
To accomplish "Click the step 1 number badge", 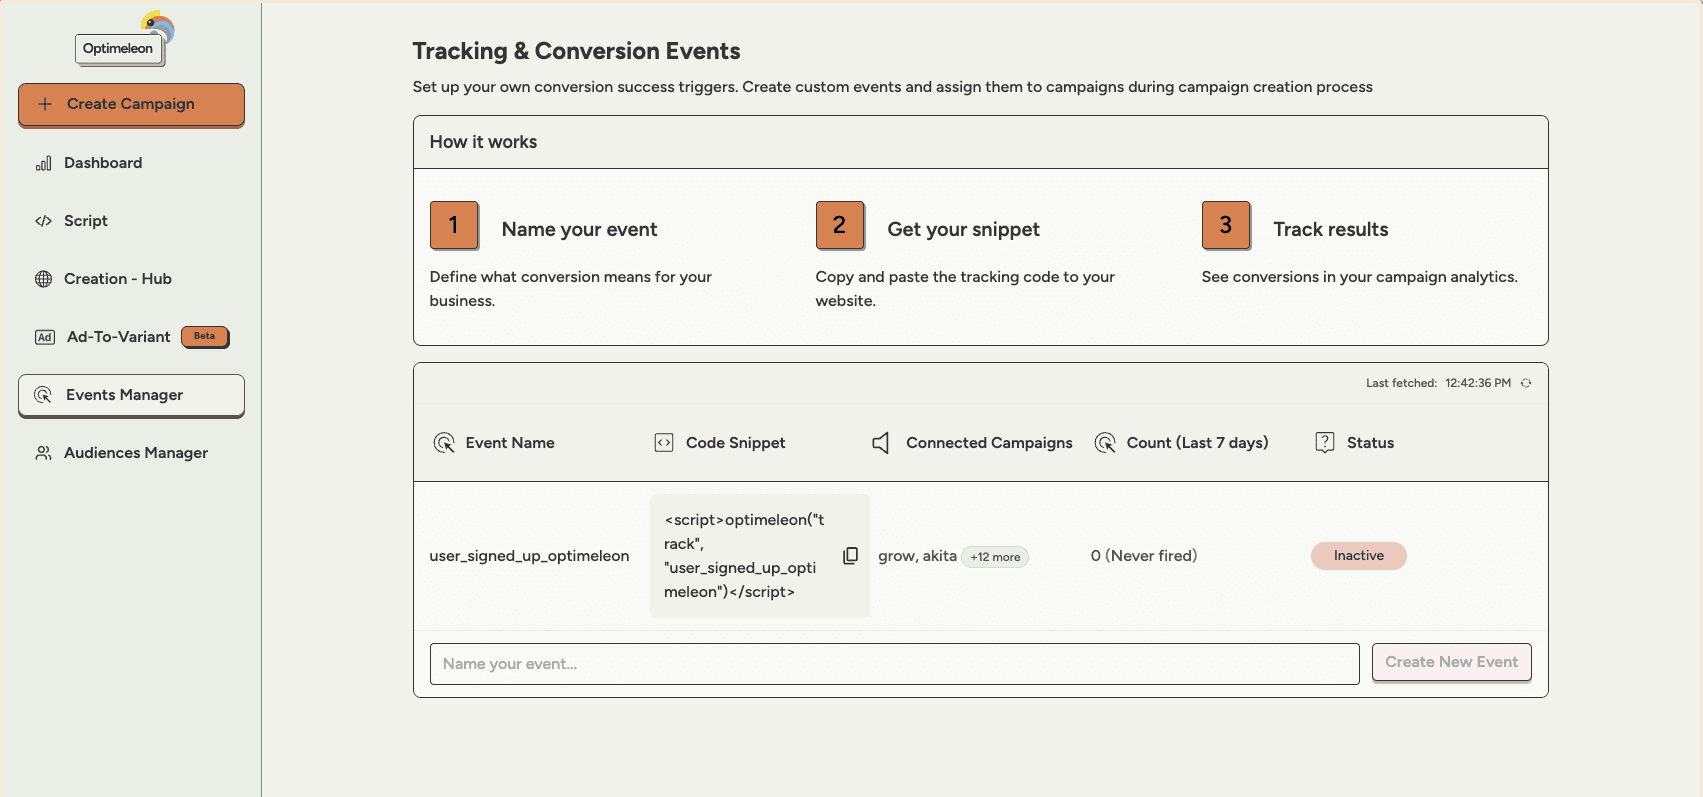I will 454,225.
